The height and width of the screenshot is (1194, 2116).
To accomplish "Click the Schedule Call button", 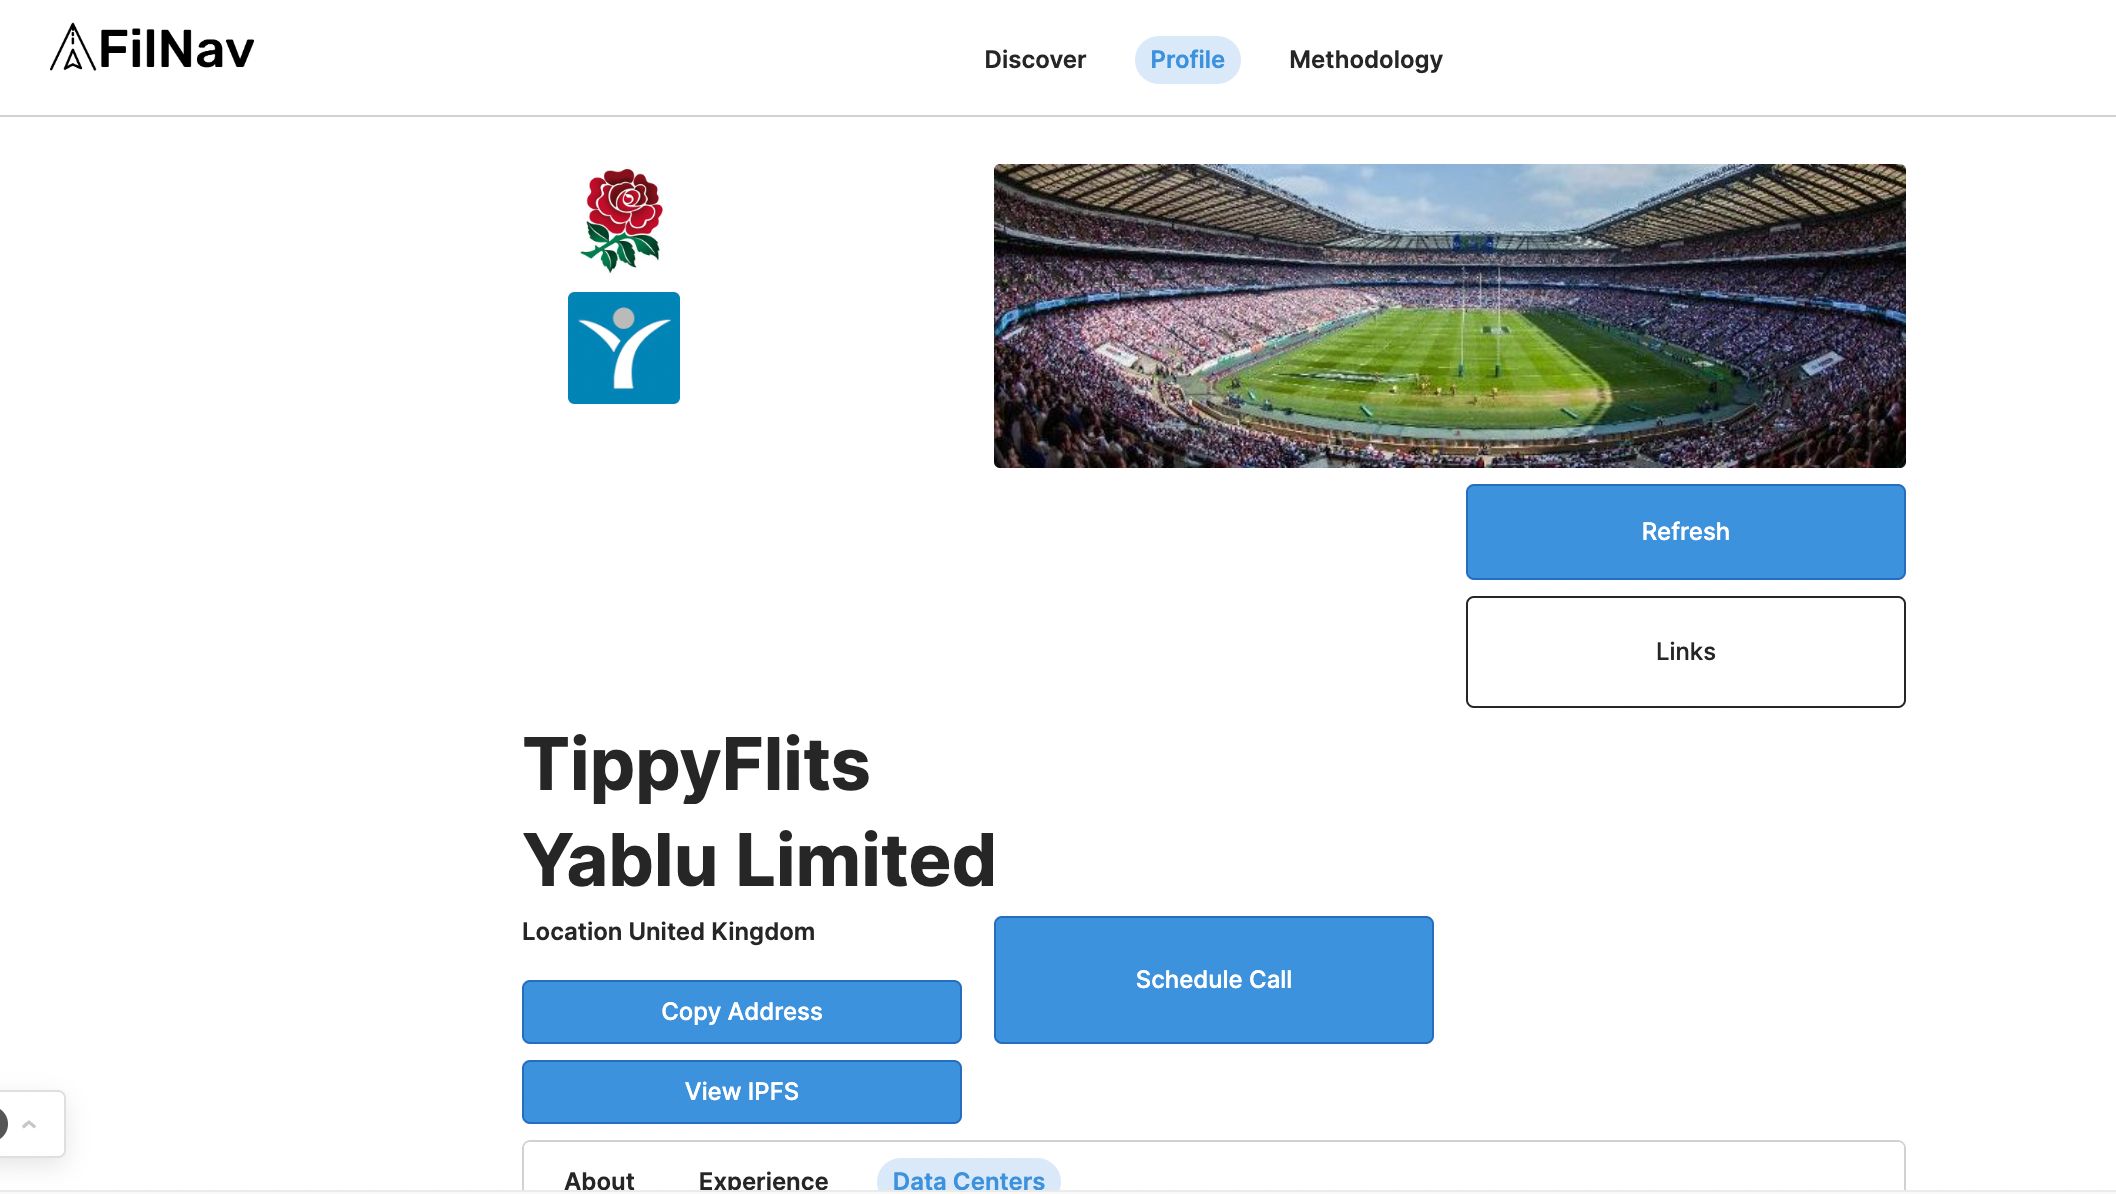I will pos(1214,979).
